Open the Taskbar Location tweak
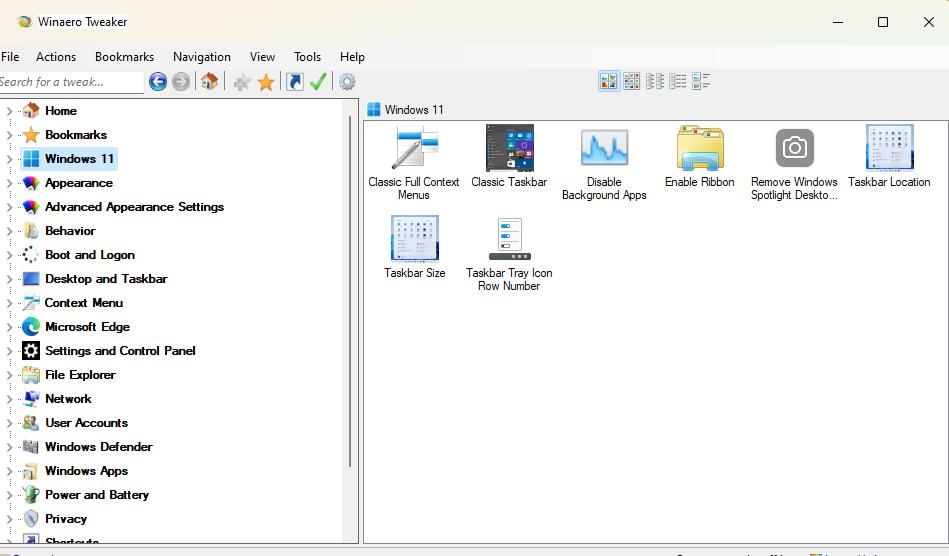The image size is (949, 556). (x=889, y=157)
